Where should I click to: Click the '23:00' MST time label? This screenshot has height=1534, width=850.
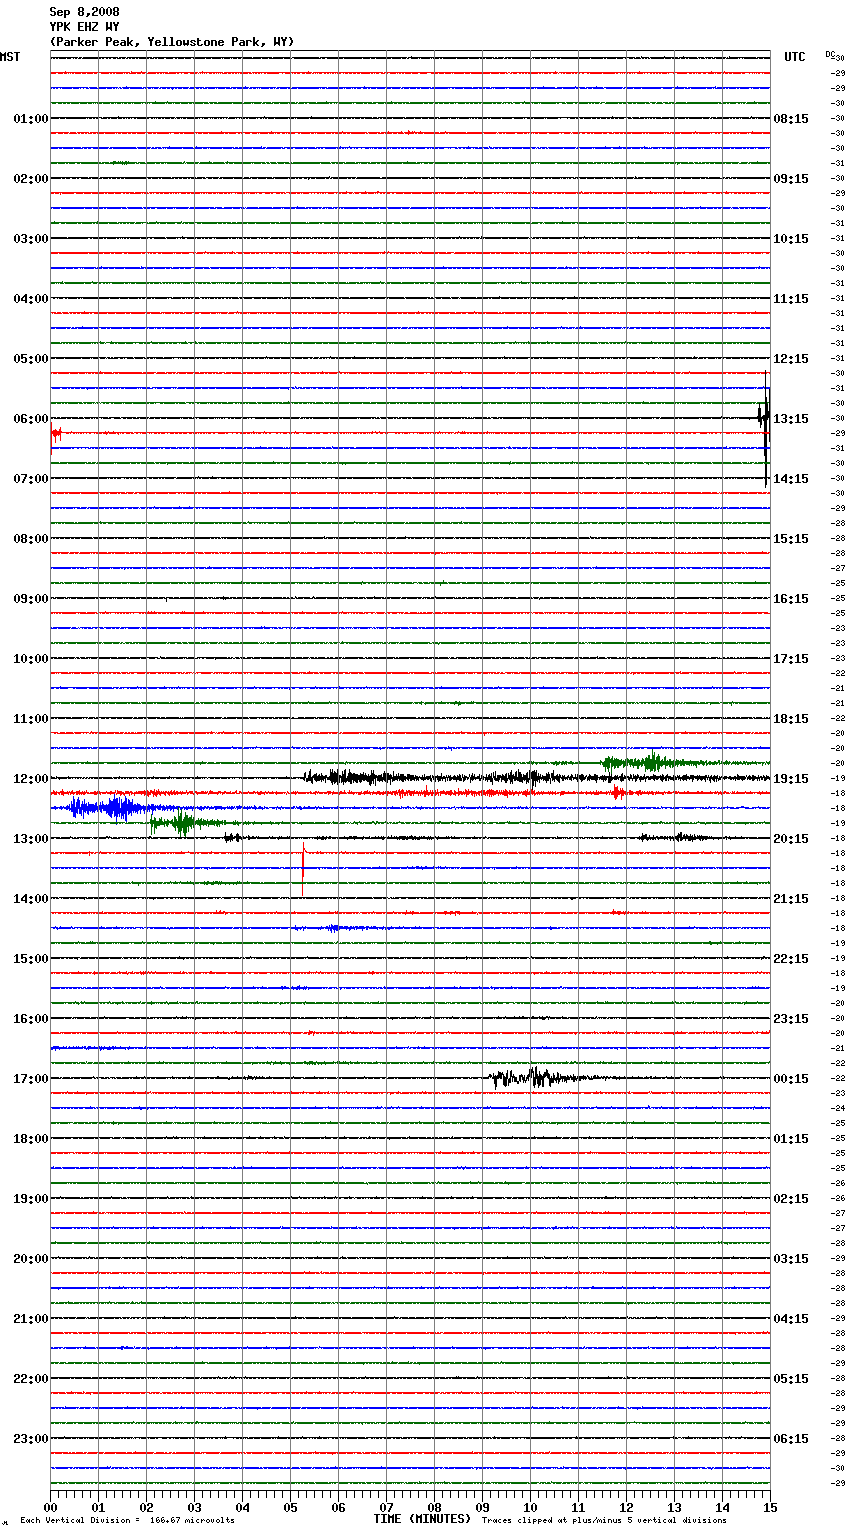(31, 1439)
